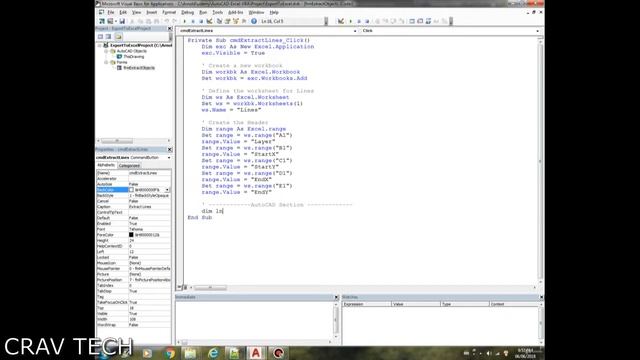Click the Paste toolbar icon
This screenshot has height=360, width=640.
point(149,21)
